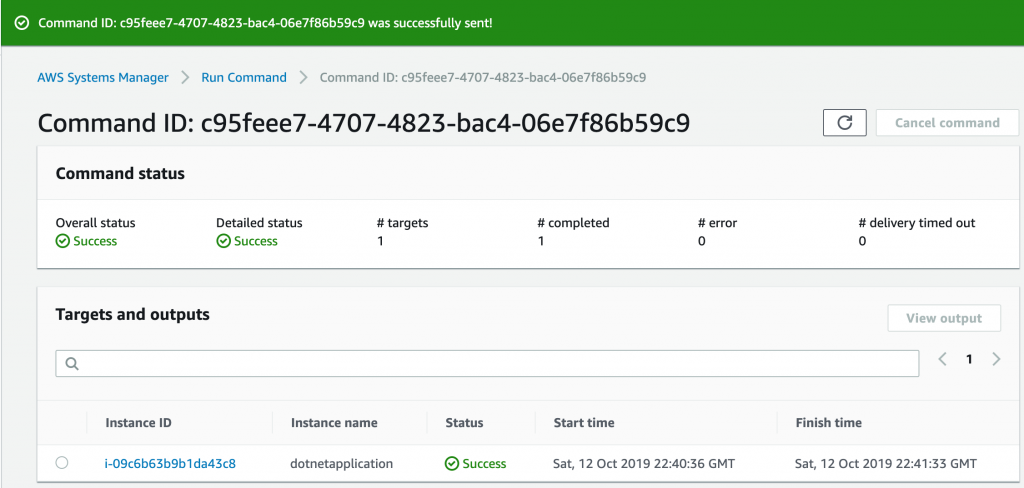Click the # error label

717,223
